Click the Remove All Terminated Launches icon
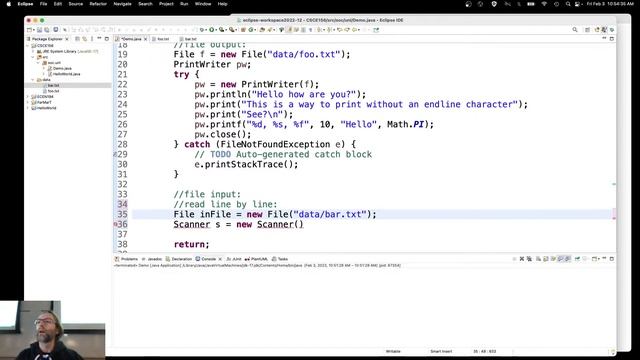The image size is (640, 360). point(529,259)
